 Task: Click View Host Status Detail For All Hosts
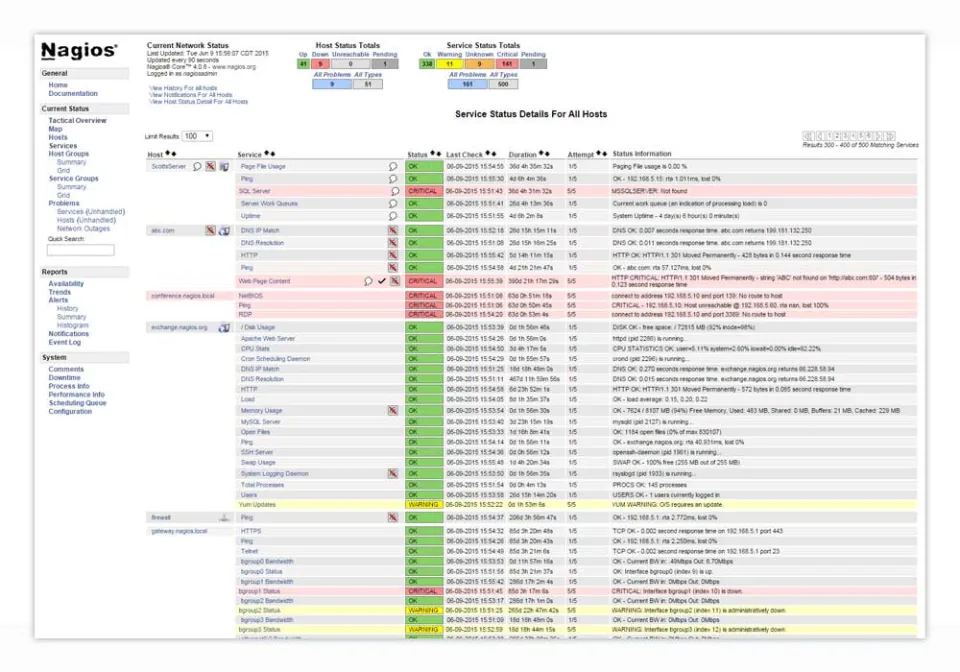pyautogui.click(x=198, y=102)
